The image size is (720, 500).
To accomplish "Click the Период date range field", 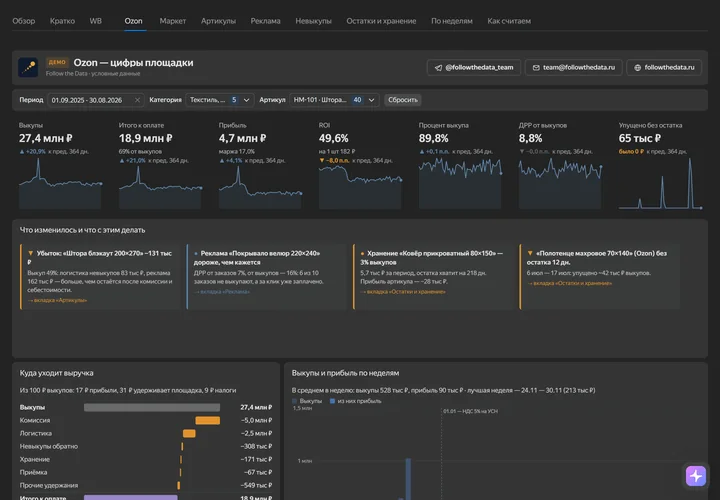I will point(96,100).
